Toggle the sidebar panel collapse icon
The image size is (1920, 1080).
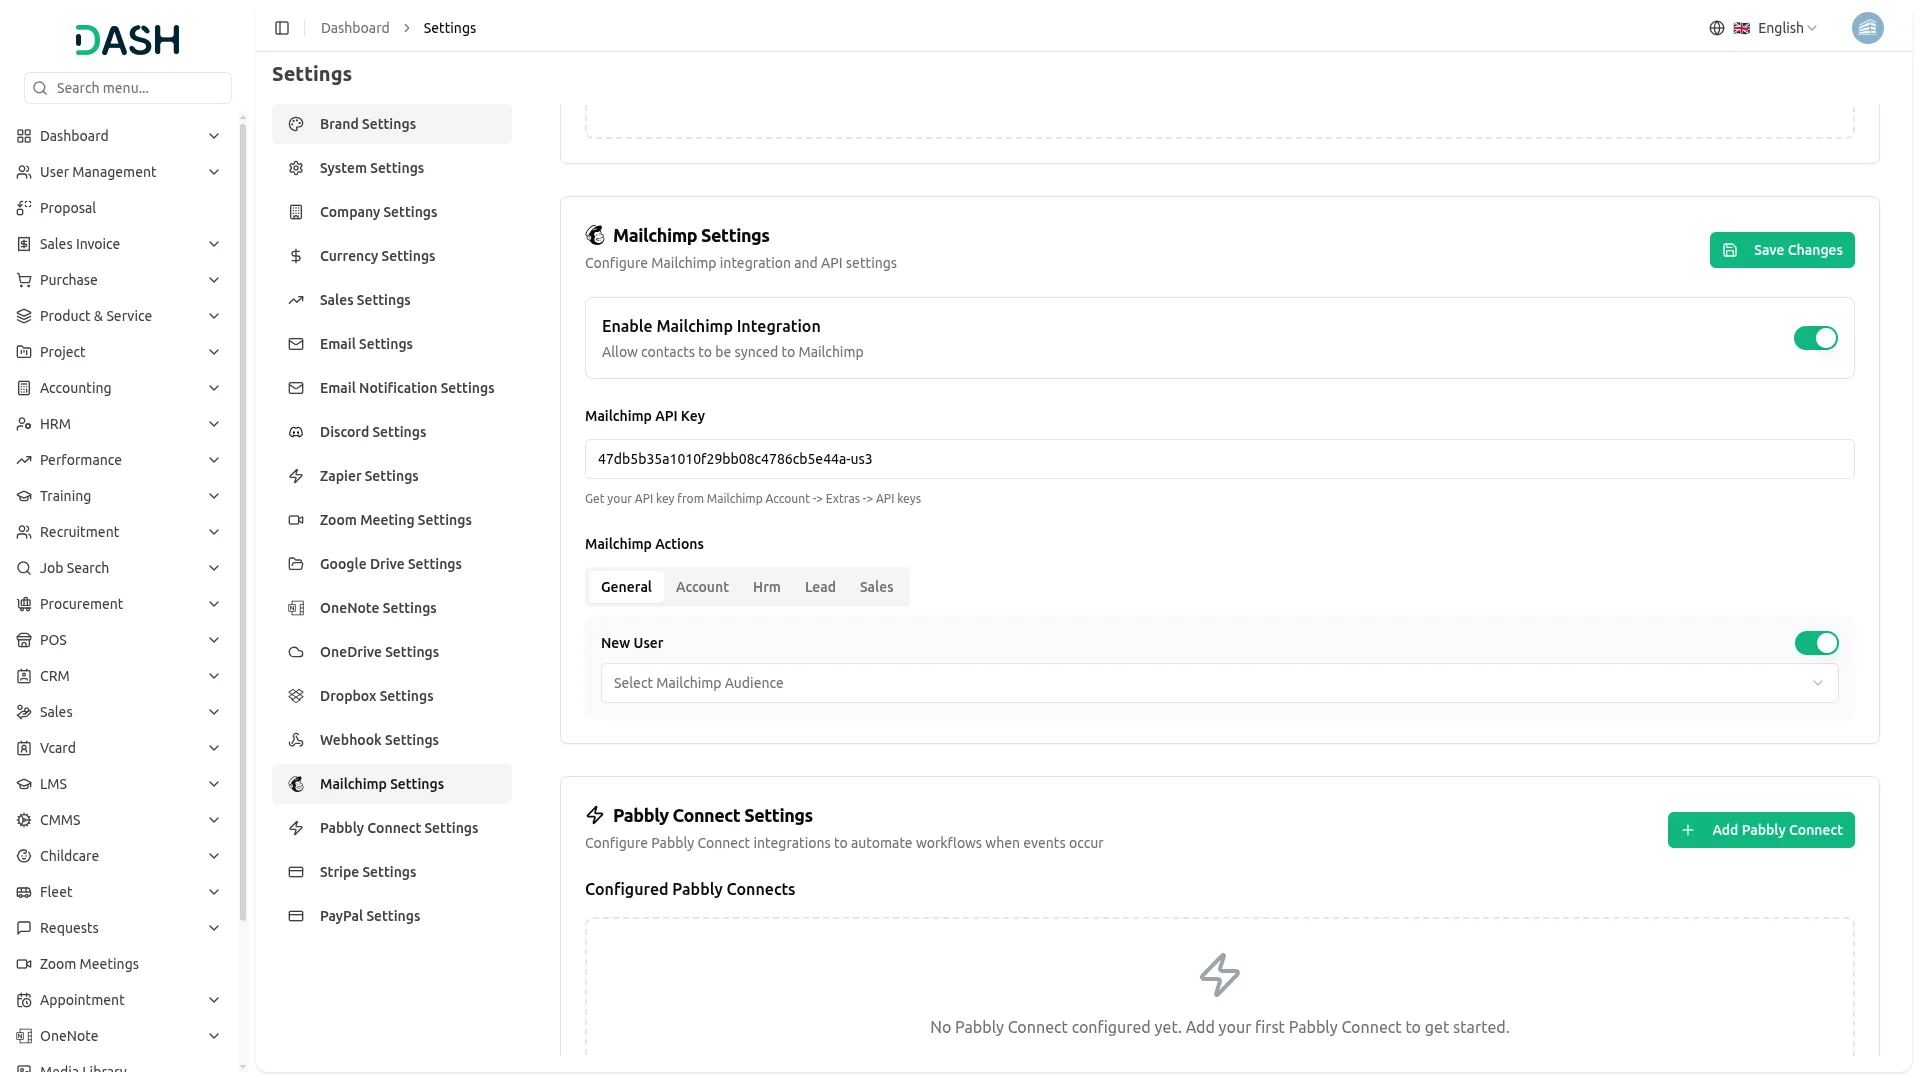click(282, 28)
